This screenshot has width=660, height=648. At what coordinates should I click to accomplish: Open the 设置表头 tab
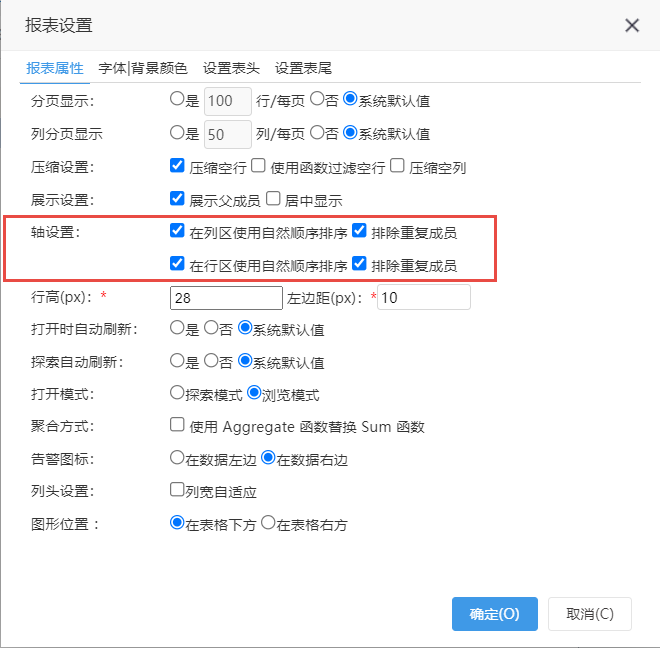pyautogui.click(x=231, y=68)
